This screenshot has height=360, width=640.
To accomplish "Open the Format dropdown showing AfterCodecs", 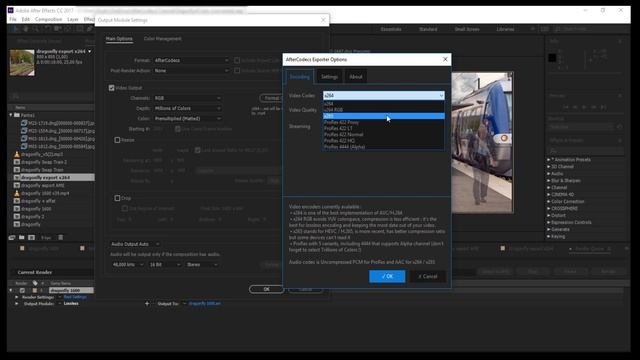I will pos(191,60).
